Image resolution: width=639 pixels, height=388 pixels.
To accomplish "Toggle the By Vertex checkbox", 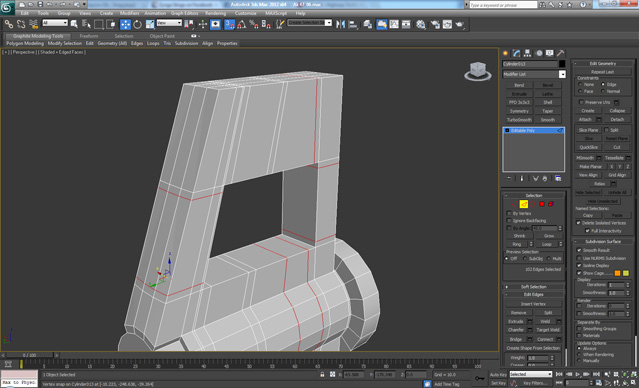I will [x=509, y=213].
